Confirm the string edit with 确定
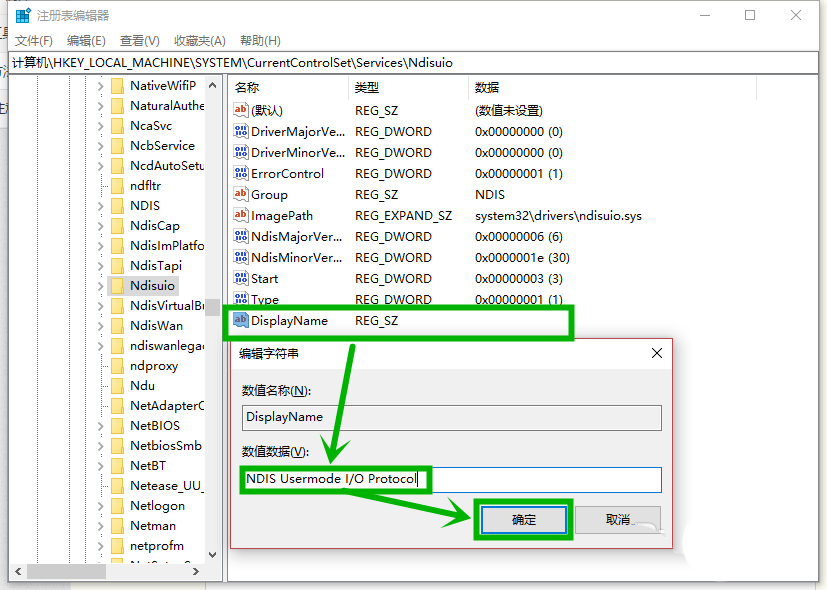 tap(524, 520)
